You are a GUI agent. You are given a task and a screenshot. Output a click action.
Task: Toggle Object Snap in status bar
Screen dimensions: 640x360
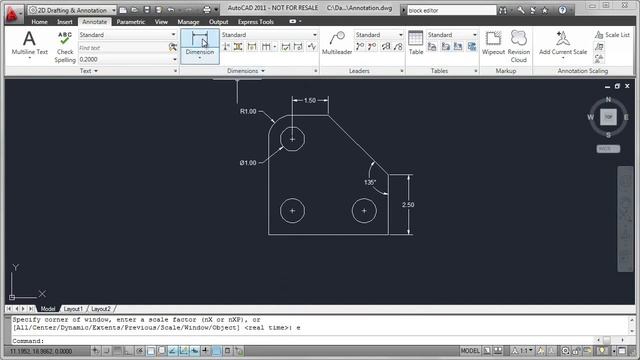click(x=151, y=351)
